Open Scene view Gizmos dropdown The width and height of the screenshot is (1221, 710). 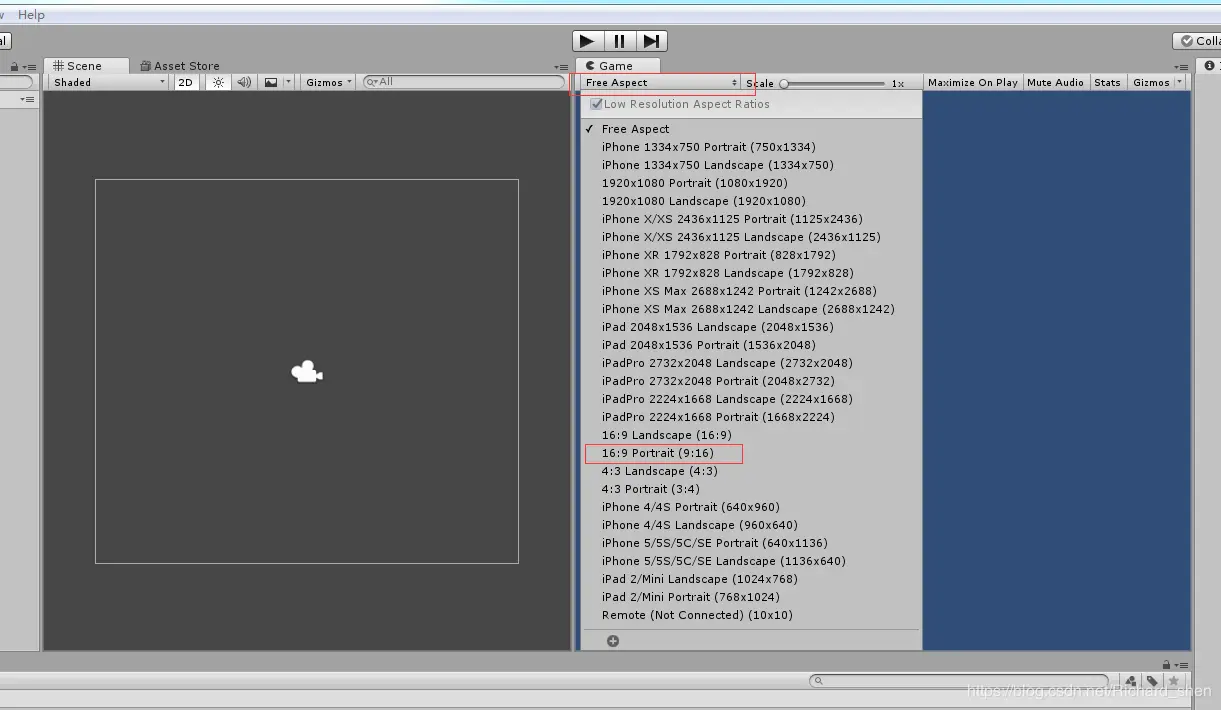click(x=329, y=83)
